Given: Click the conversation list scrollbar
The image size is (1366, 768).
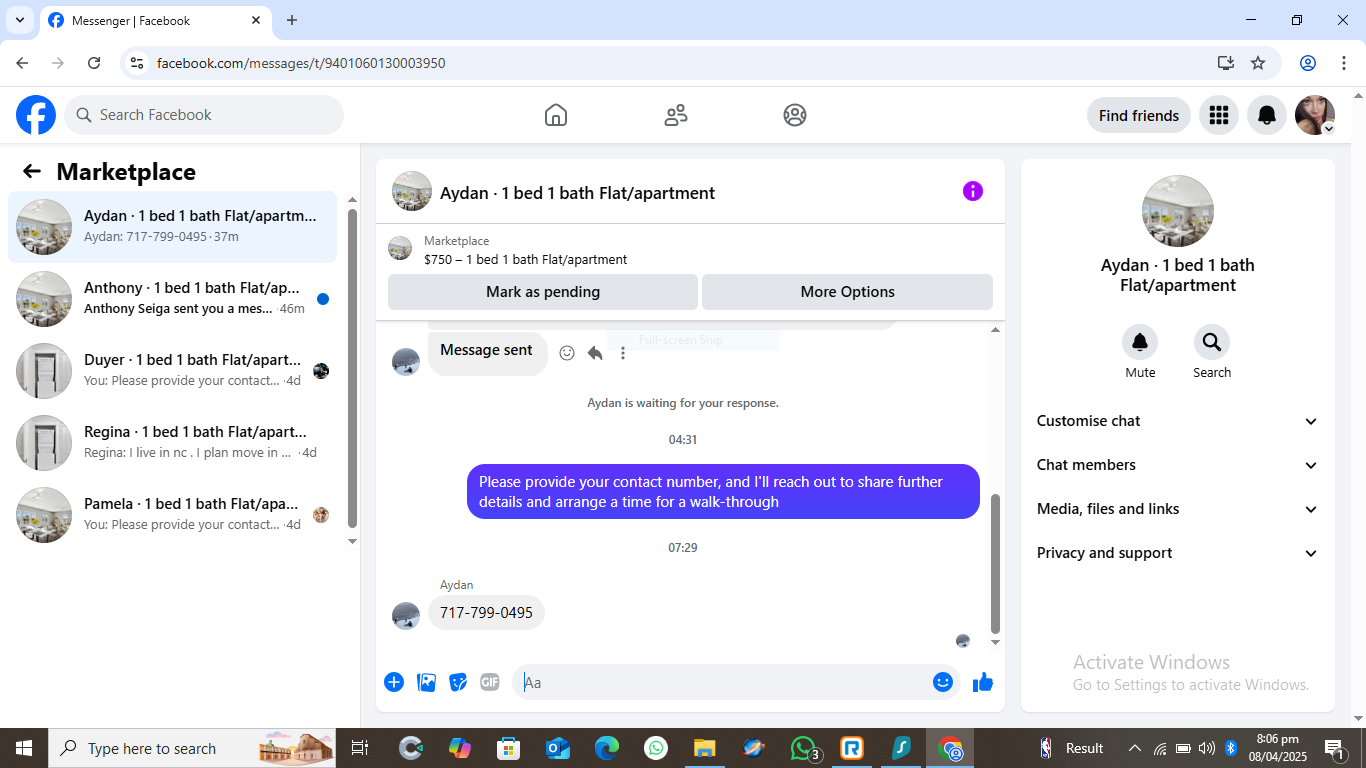Looking at the screenshot, I should click(x=352, y=368).
